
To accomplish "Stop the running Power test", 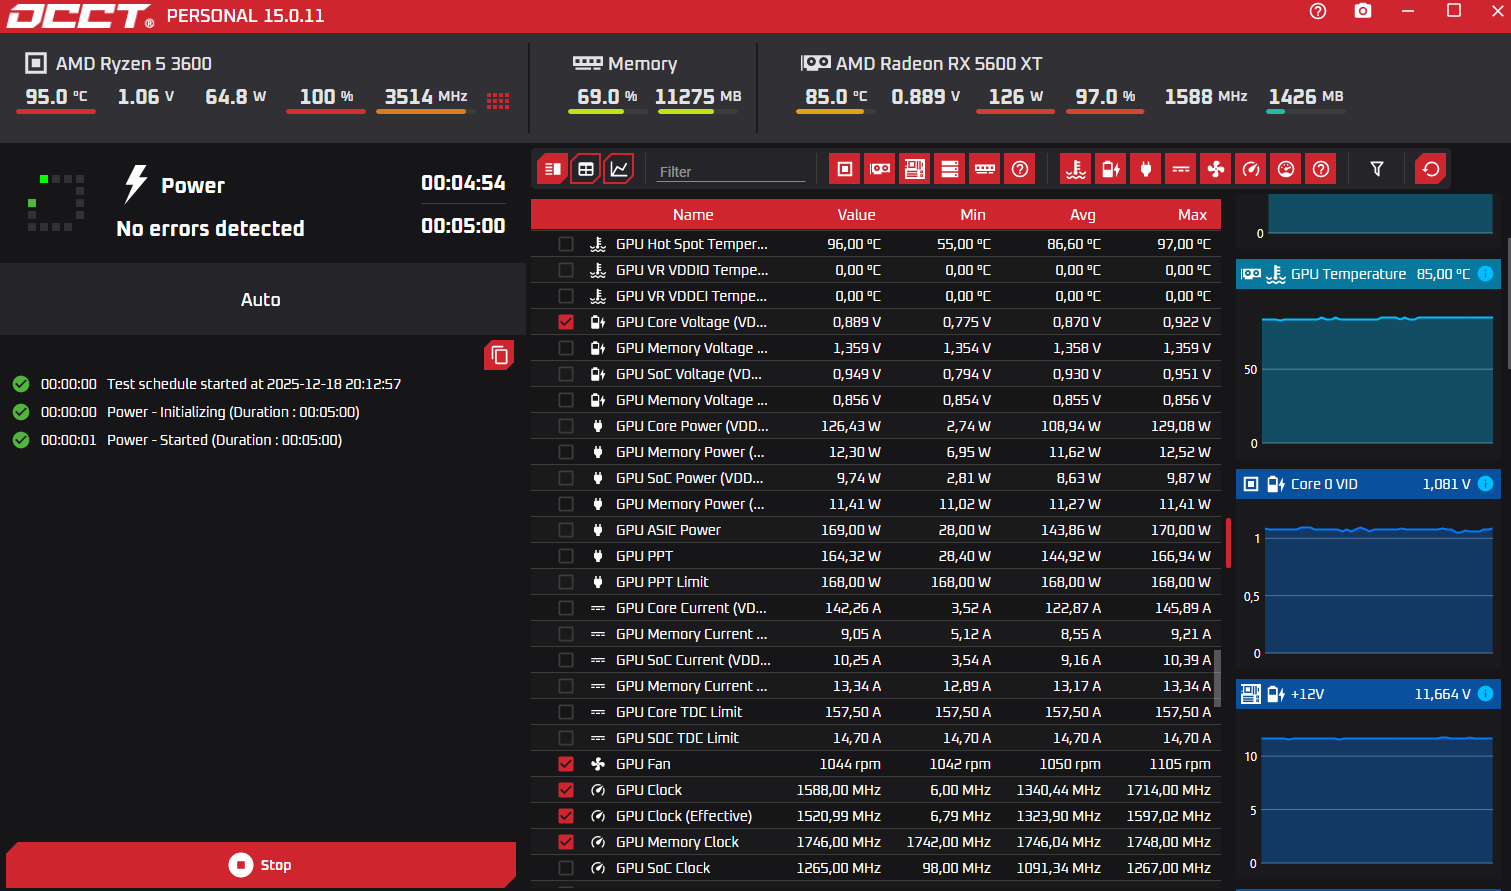I will [x=261, y=865].
